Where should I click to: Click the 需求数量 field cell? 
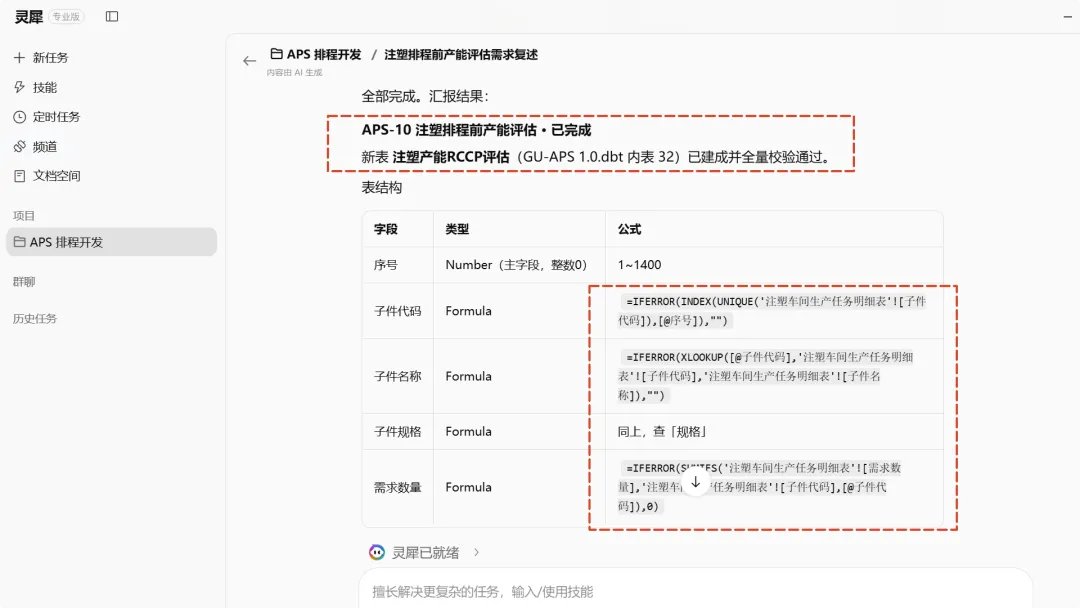click(x=397, y=487)
